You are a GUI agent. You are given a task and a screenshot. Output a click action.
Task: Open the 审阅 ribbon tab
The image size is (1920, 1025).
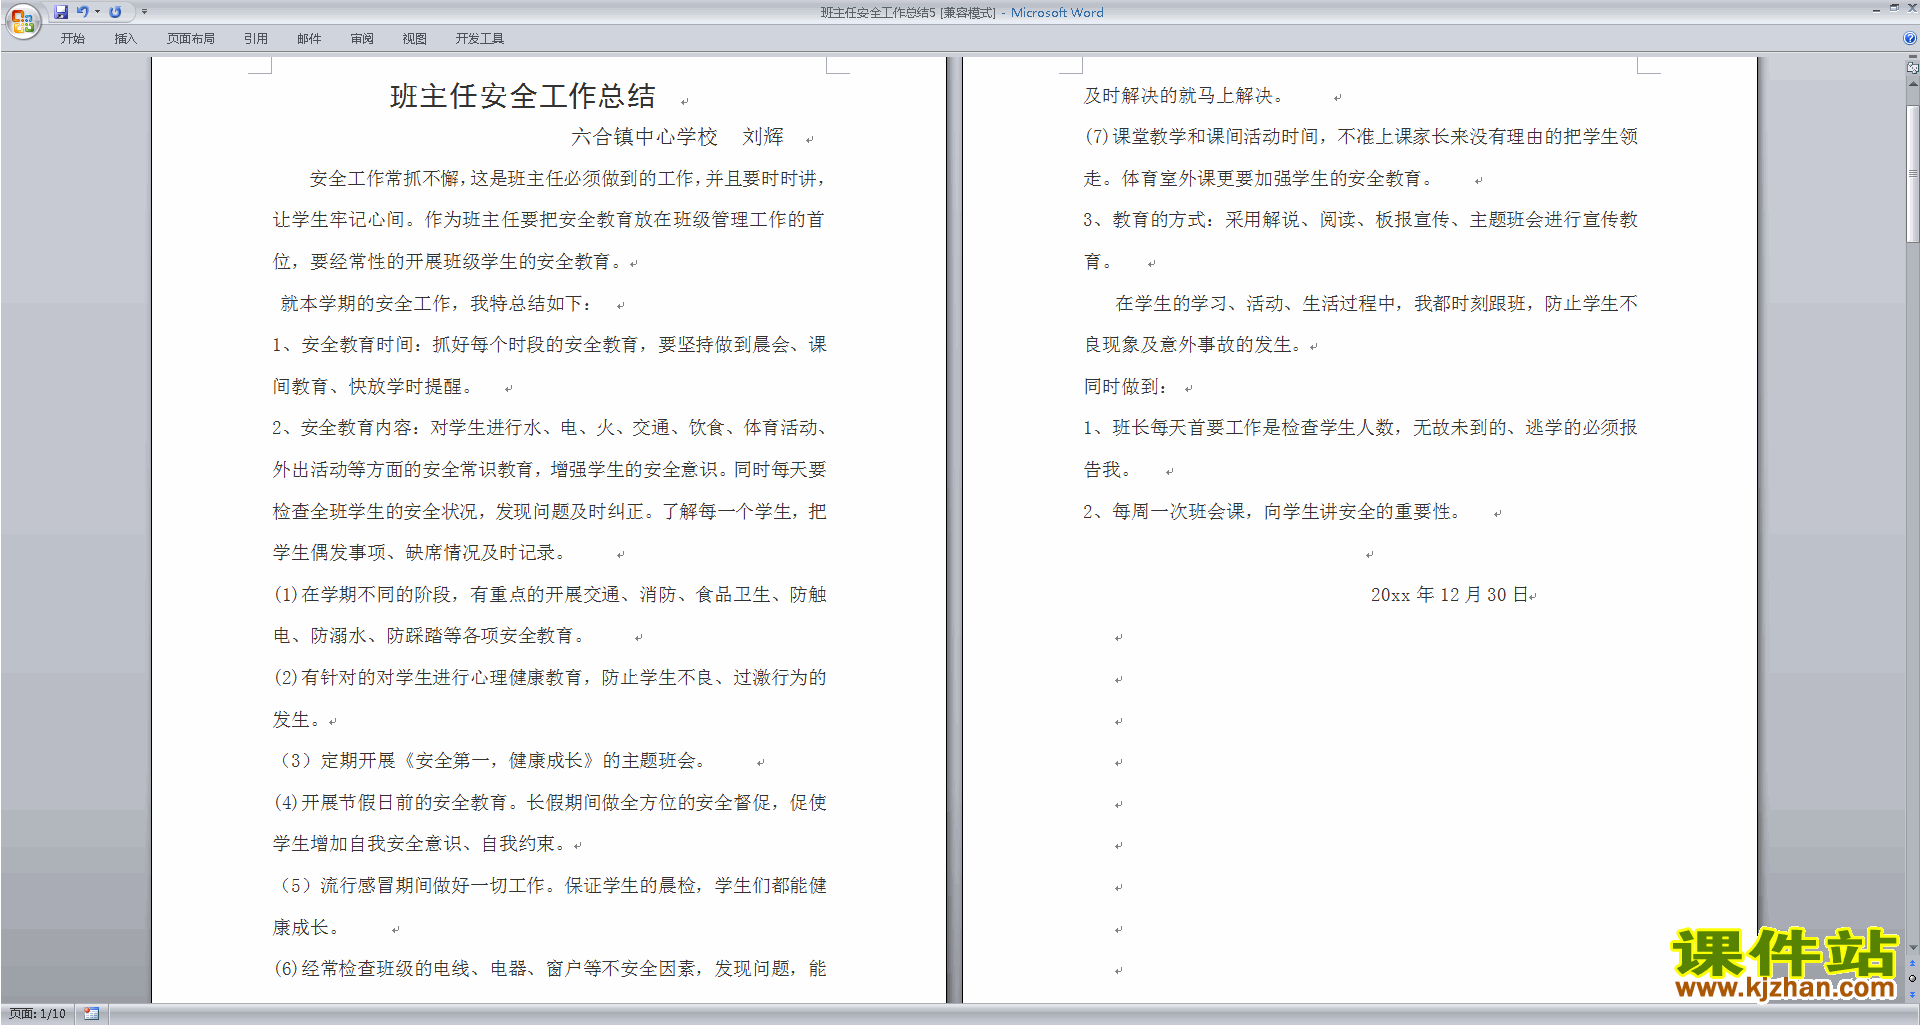coord(362,39)
